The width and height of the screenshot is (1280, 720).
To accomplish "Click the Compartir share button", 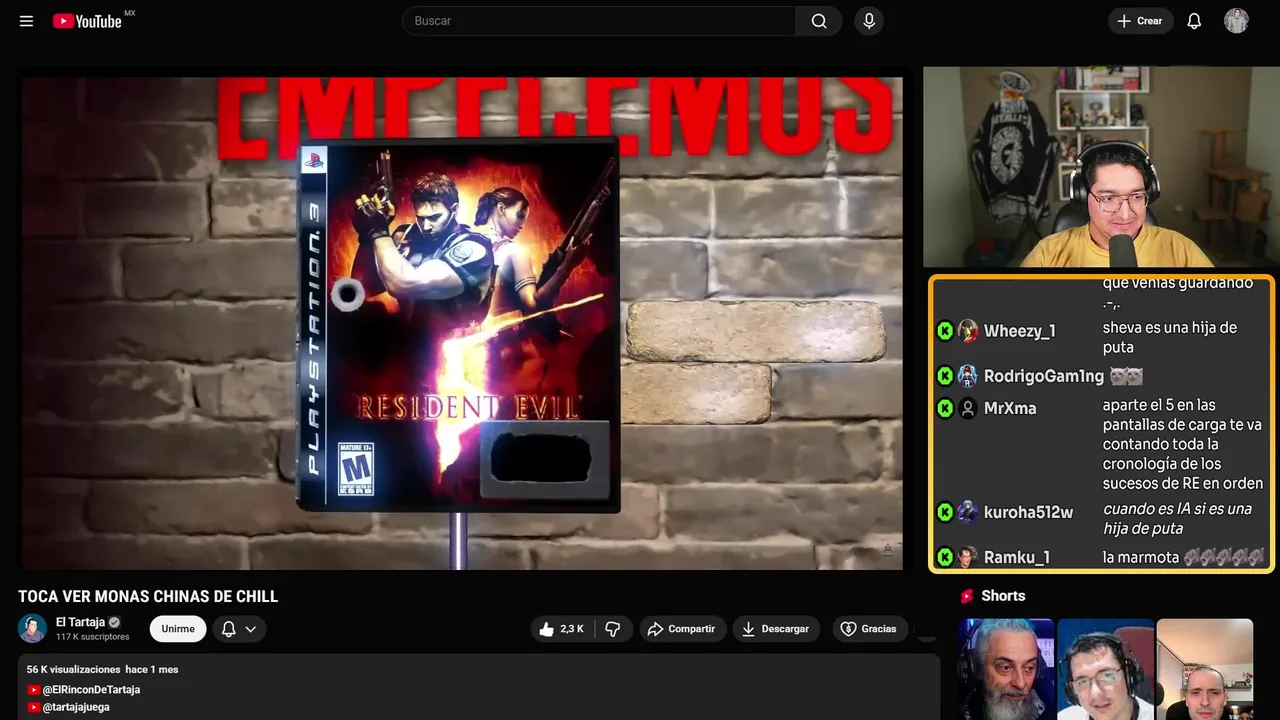I will coord(683,629).
